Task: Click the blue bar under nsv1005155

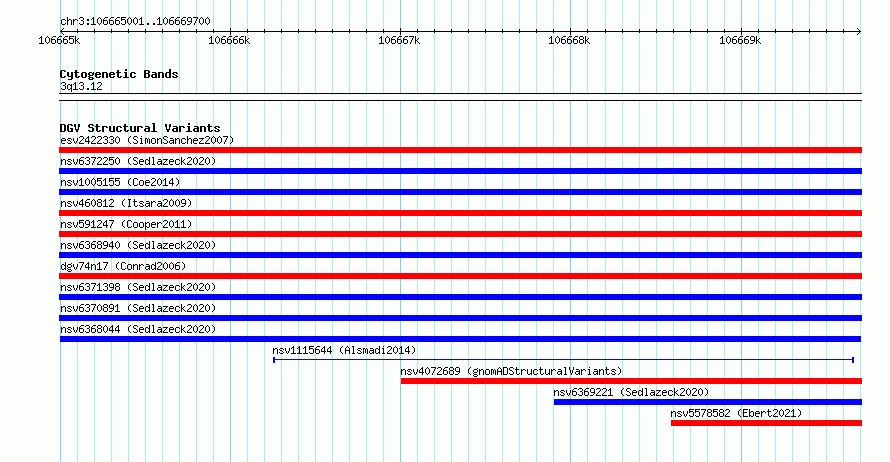Action: [x=460, y=192]
